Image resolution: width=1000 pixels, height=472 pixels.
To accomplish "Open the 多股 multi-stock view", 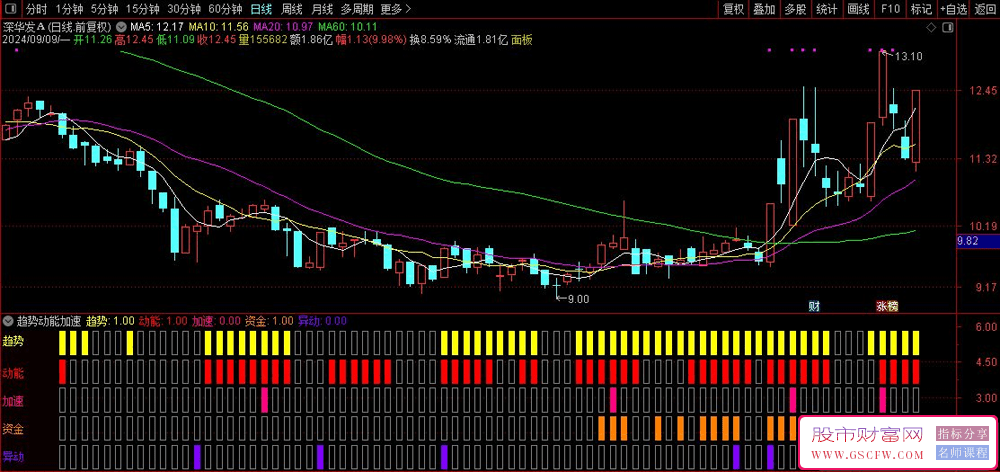I will pos(795,9).
